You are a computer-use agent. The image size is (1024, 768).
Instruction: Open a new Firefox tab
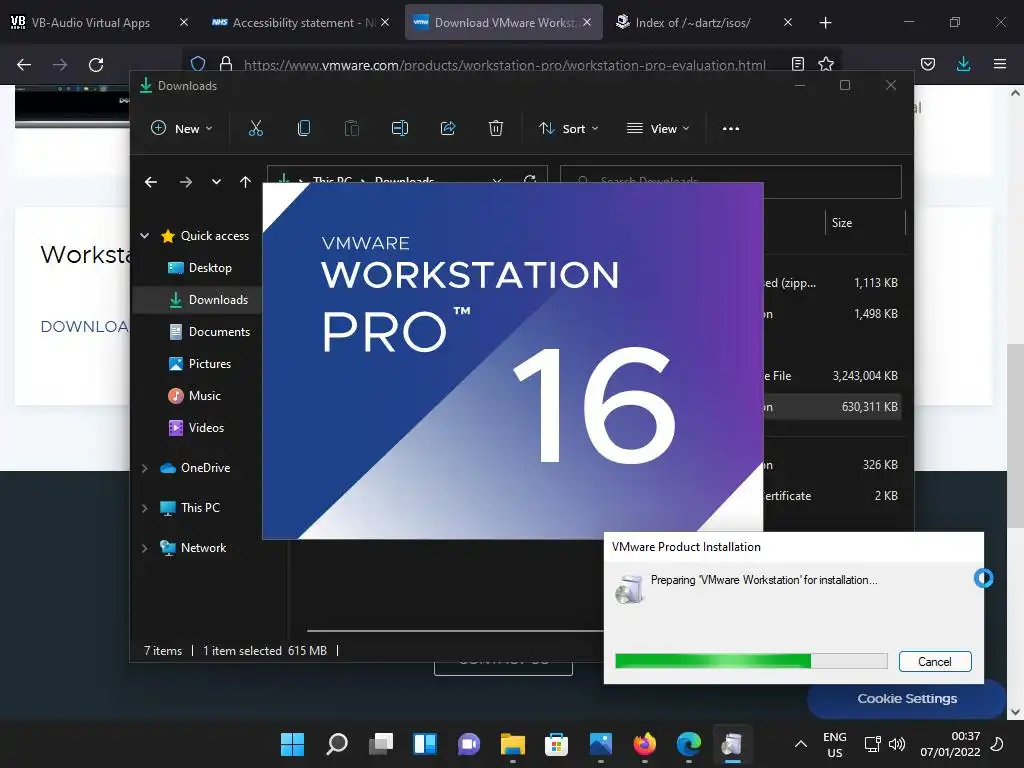tap(825, 23)
